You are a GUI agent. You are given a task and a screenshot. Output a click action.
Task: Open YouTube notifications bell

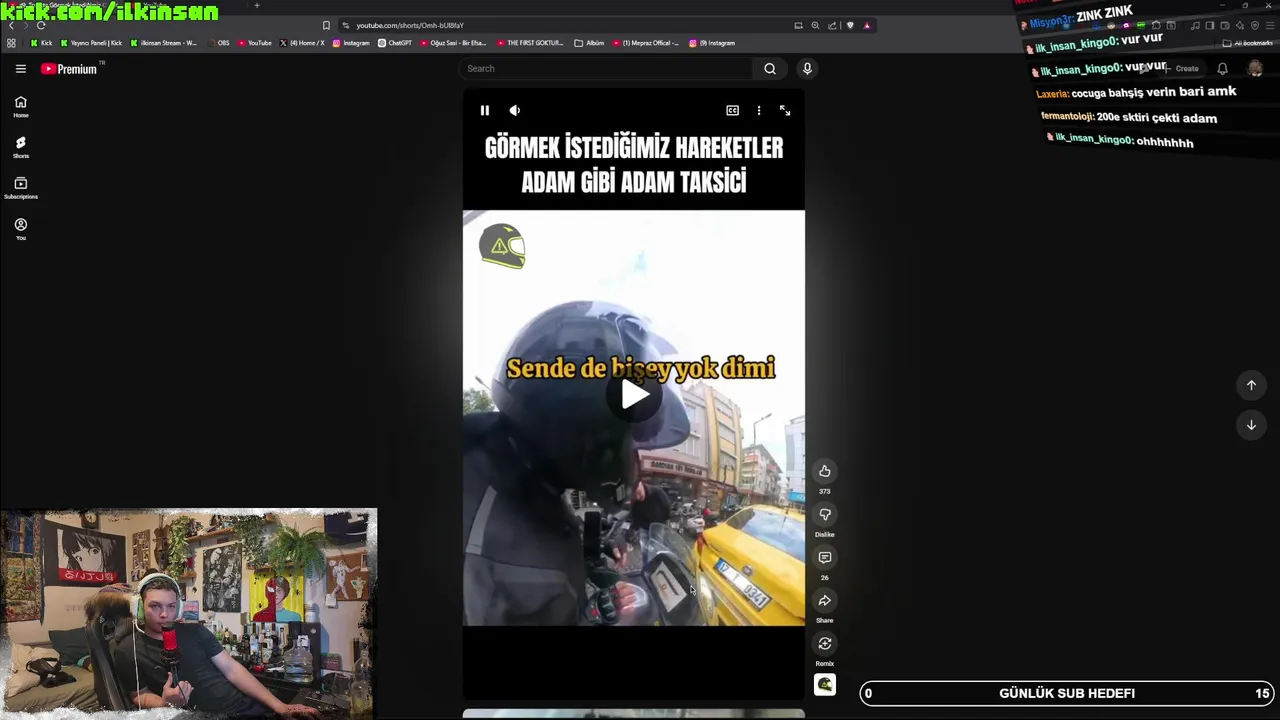tap(1222, 68)
